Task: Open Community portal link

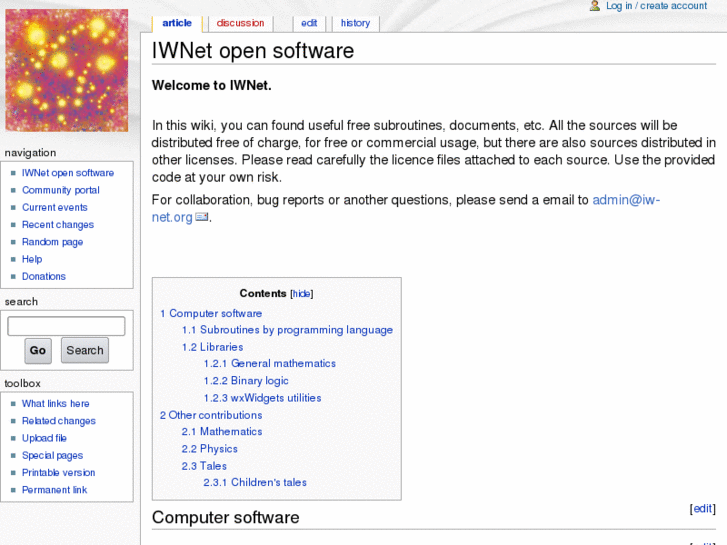Action: (x=61, y=190)
